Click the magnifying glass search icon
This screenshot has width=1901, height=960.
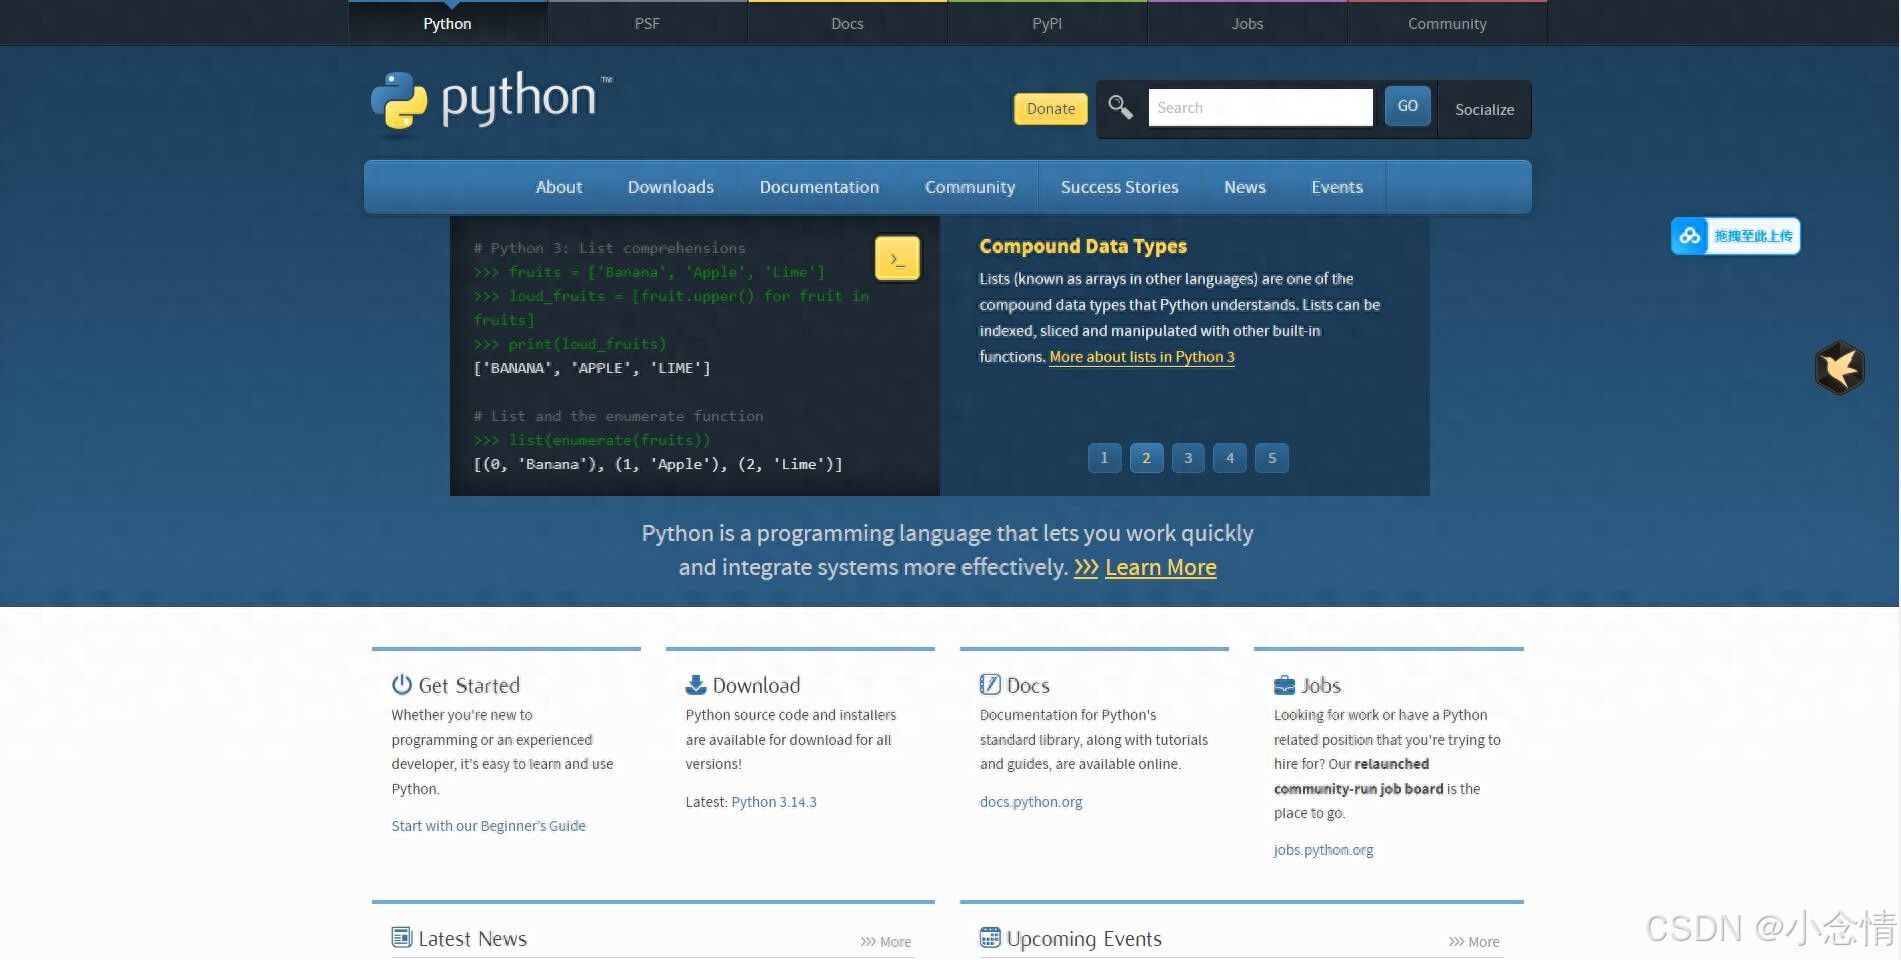(1120, 107)
